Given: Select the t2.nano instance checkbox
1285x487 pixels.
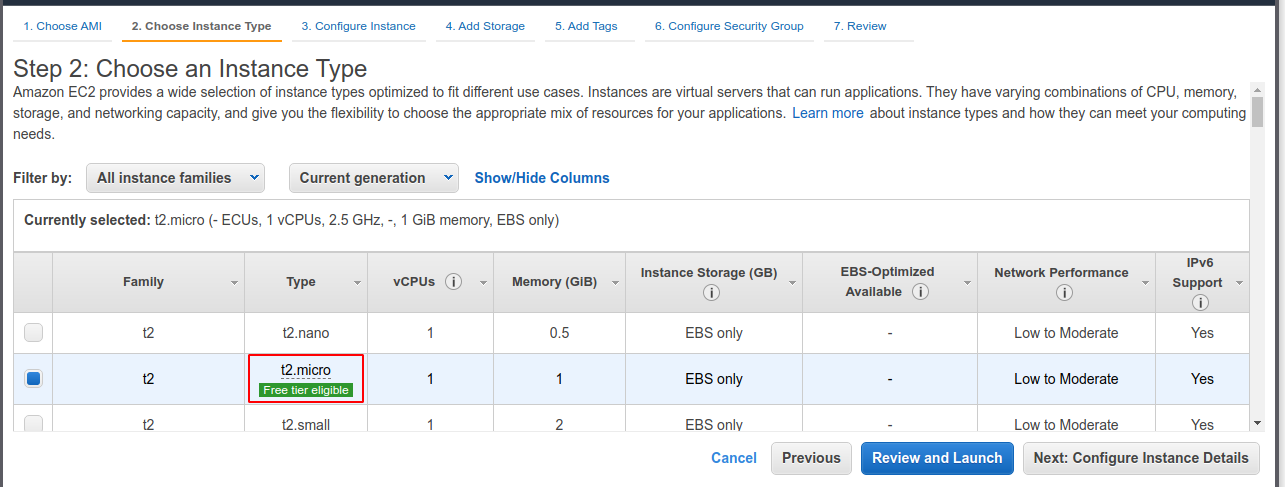Looking at the screenshot, I should [x=34, y=333].
